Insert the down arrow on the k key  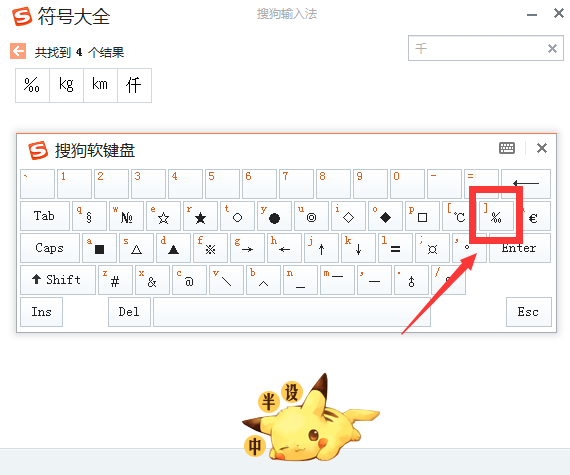tap(358, 248)
